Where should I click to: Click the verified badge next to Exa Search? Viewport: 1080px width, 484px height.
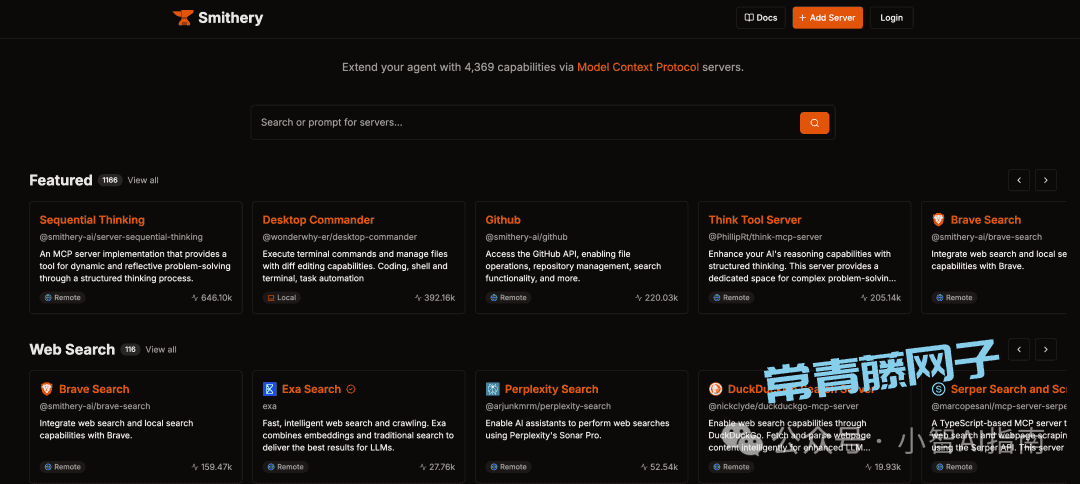click(351, 389)
